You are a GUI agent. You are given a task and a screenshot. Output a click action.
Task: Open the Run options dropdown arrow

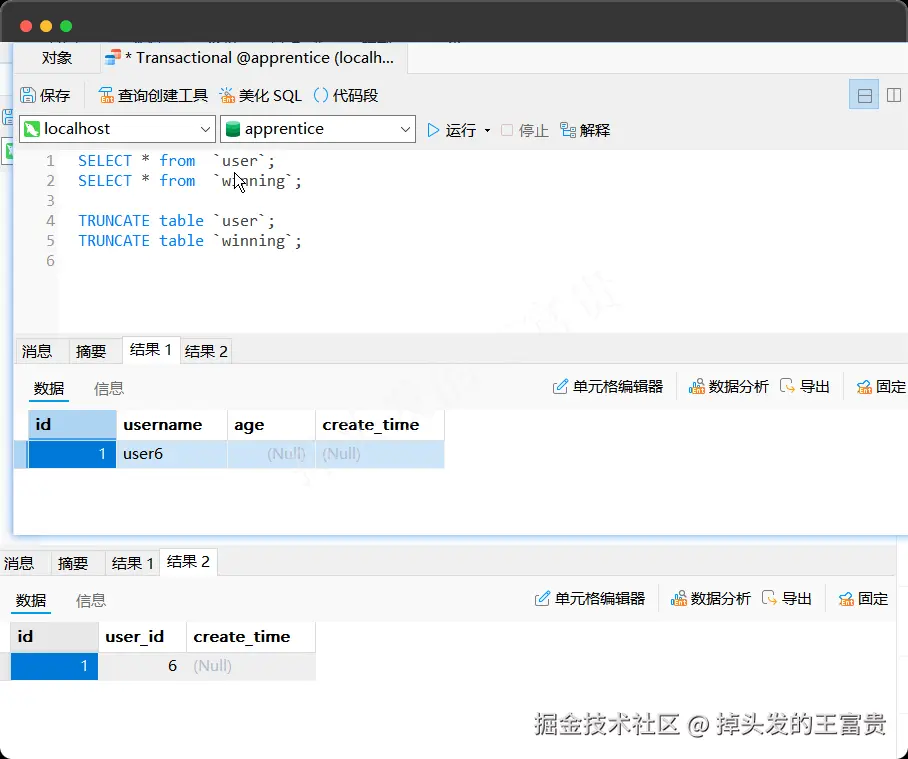[x=487, y=130]
